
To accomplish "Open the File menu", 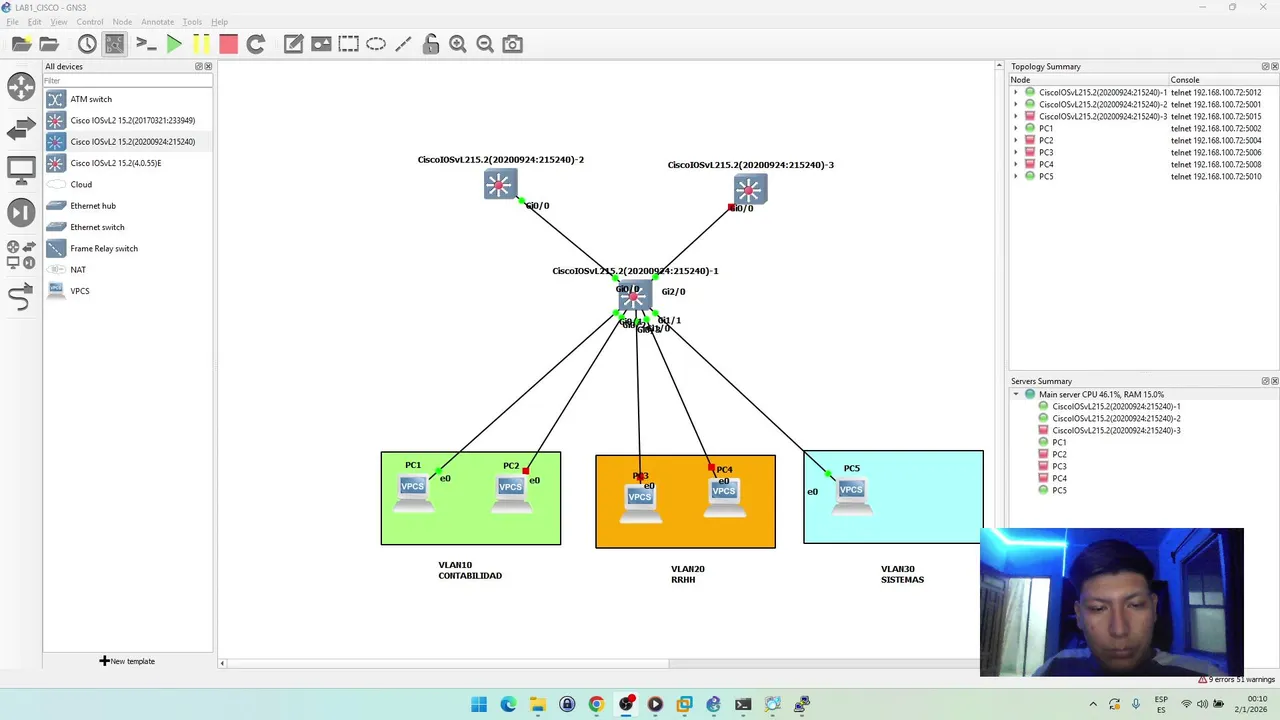I will click(13, 22).
